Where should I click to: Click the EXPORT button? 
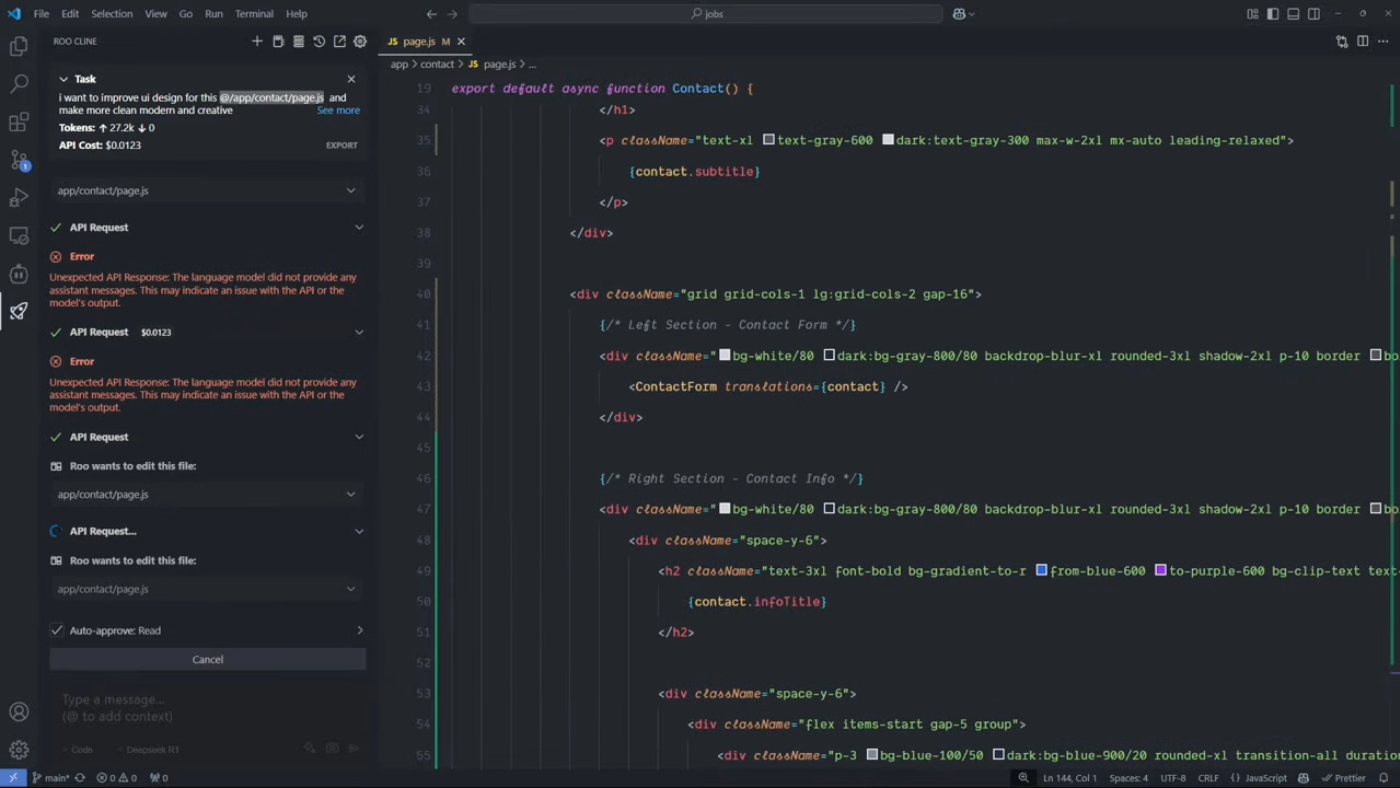click(341, 145)
